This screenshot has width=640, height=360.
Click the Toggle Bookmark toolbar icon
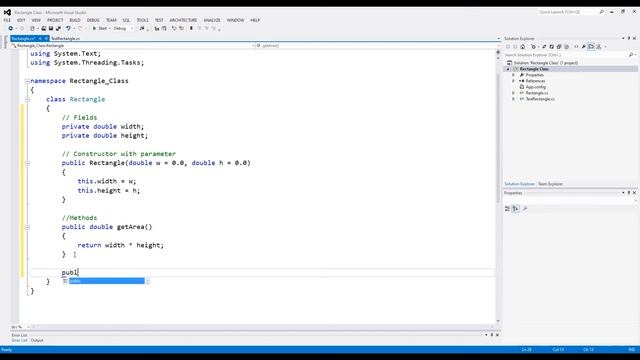tap(191, 29)
